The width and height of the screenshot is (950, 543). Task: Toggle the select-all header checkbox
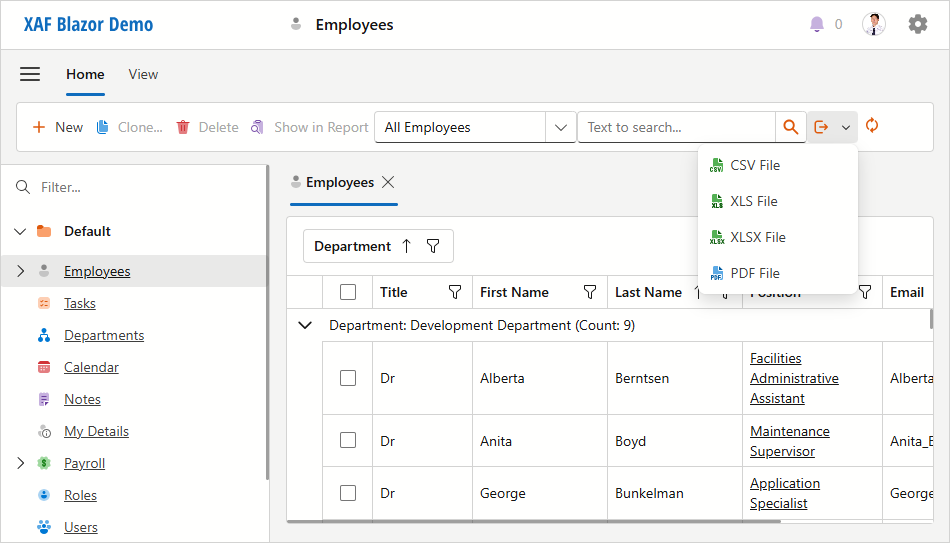coord(348,292)
